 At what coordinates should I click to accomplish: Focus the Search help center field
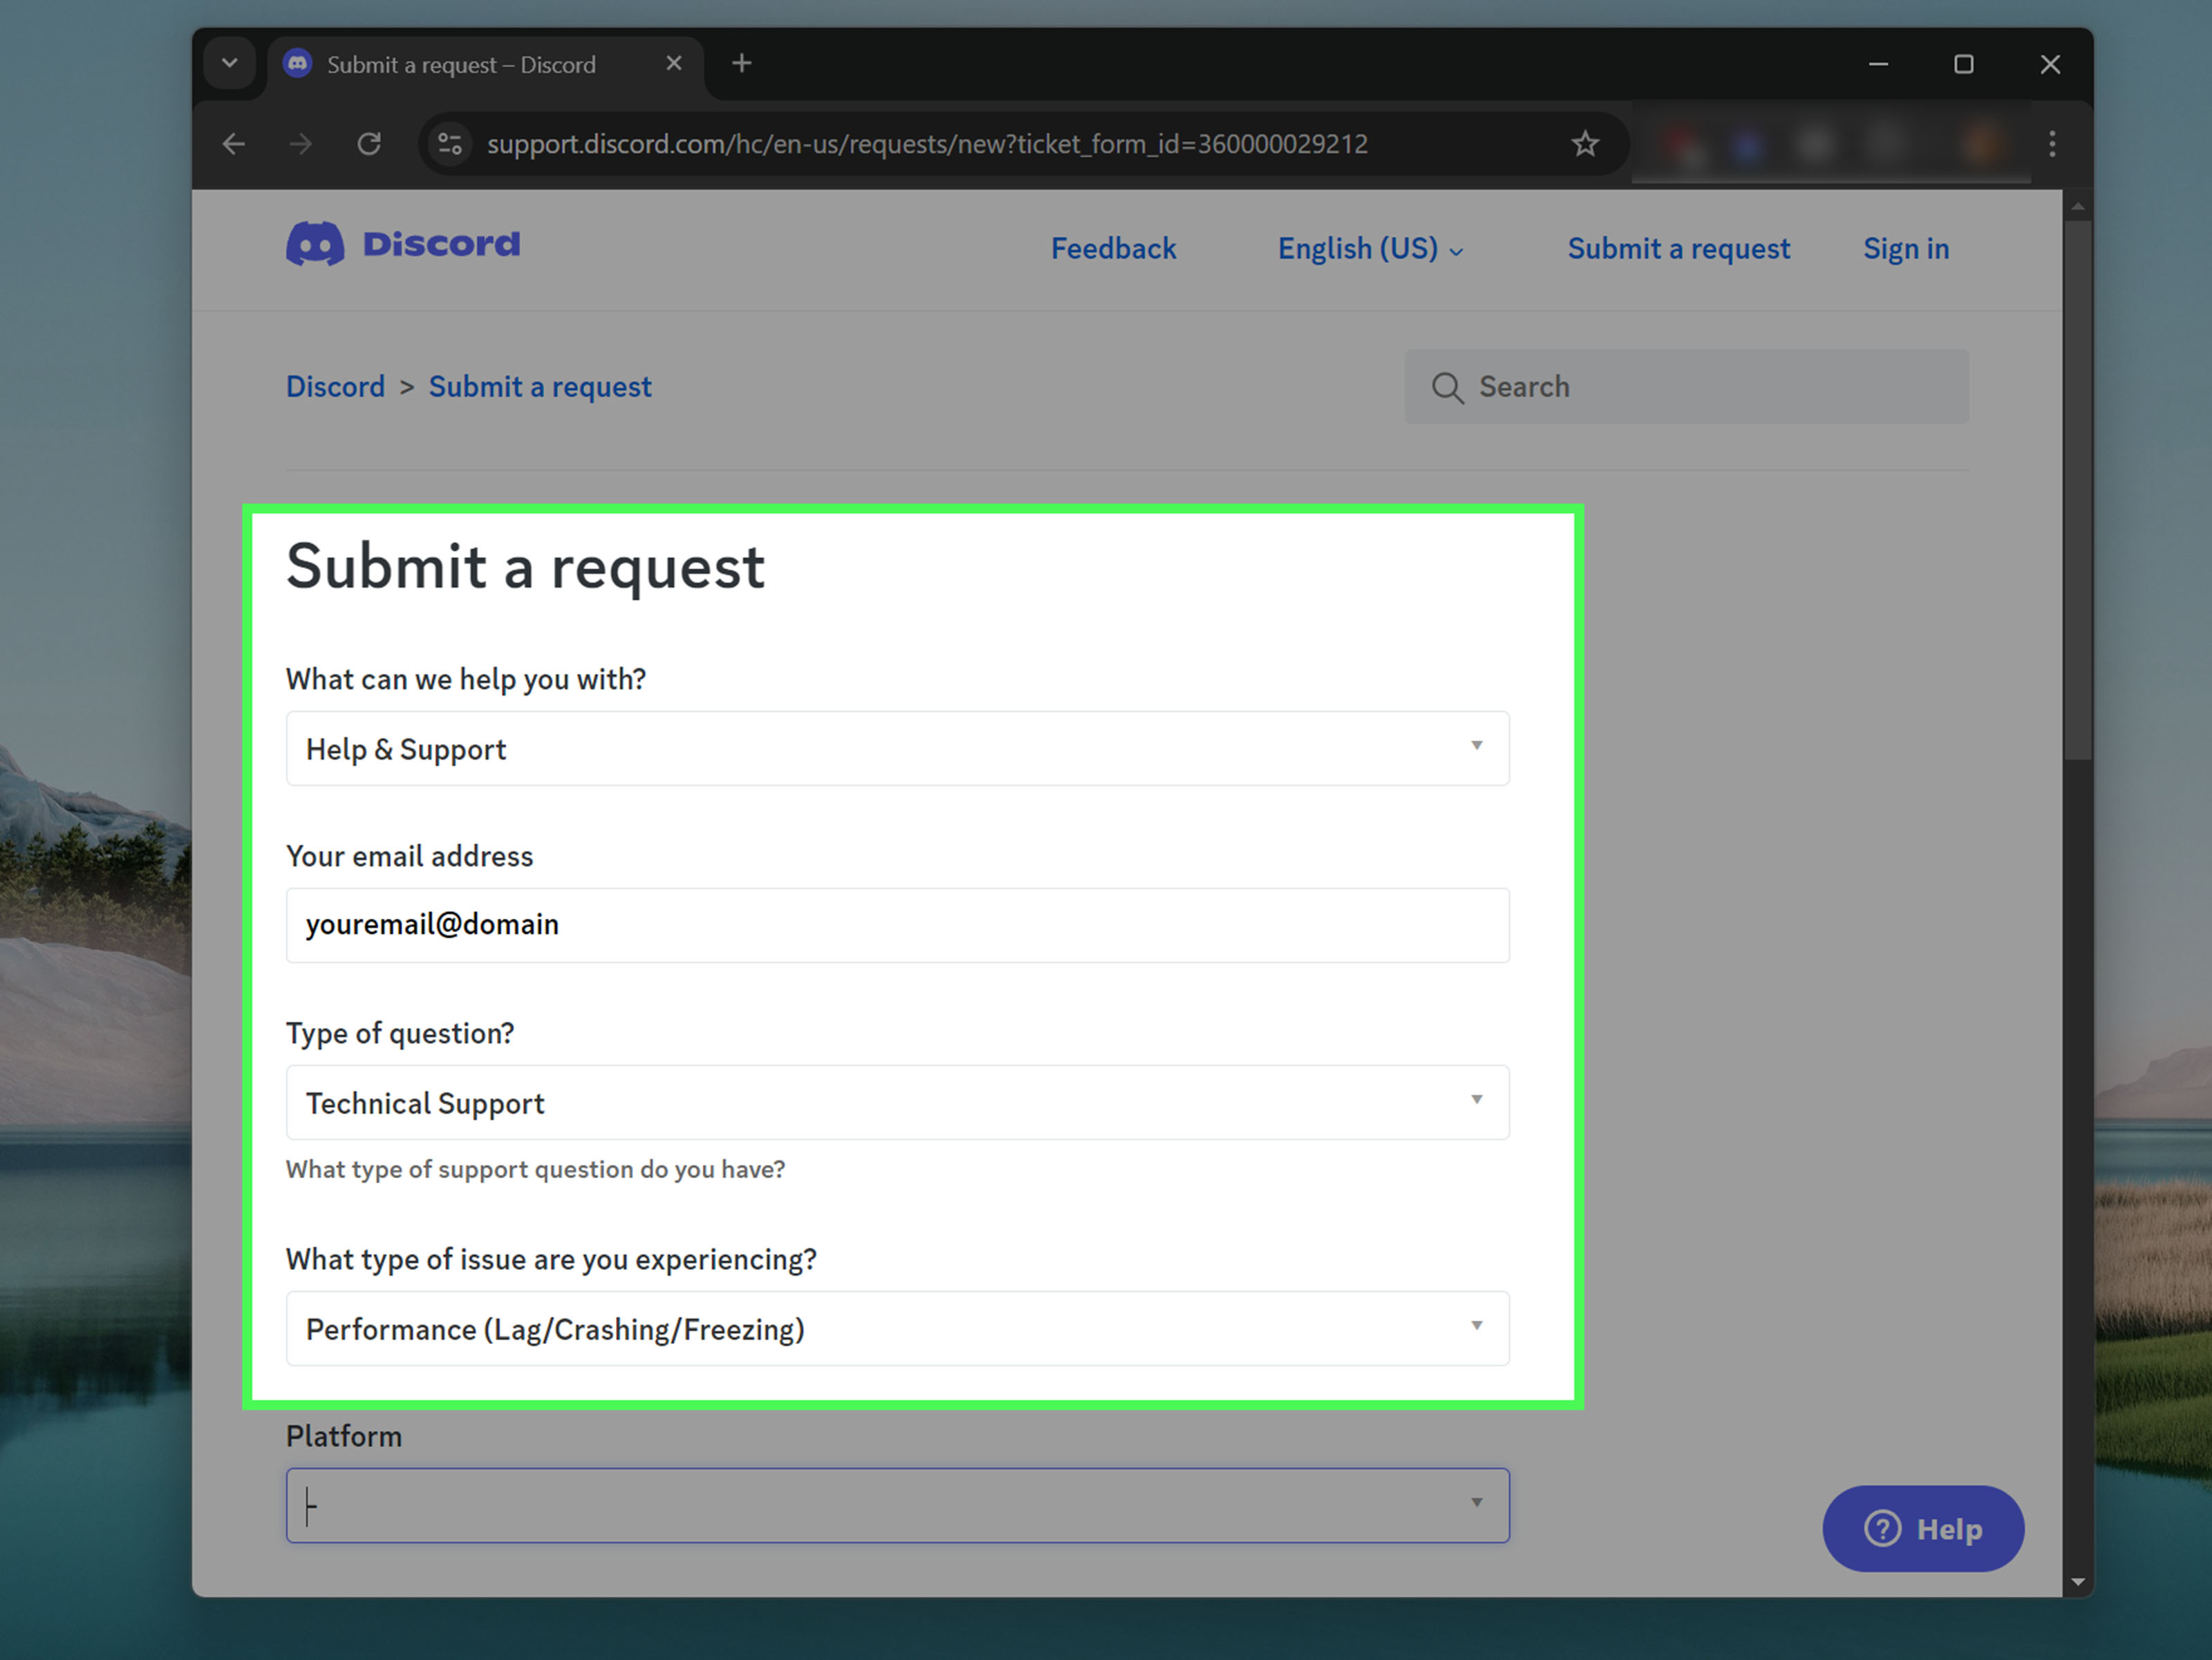pos(1686,387)
